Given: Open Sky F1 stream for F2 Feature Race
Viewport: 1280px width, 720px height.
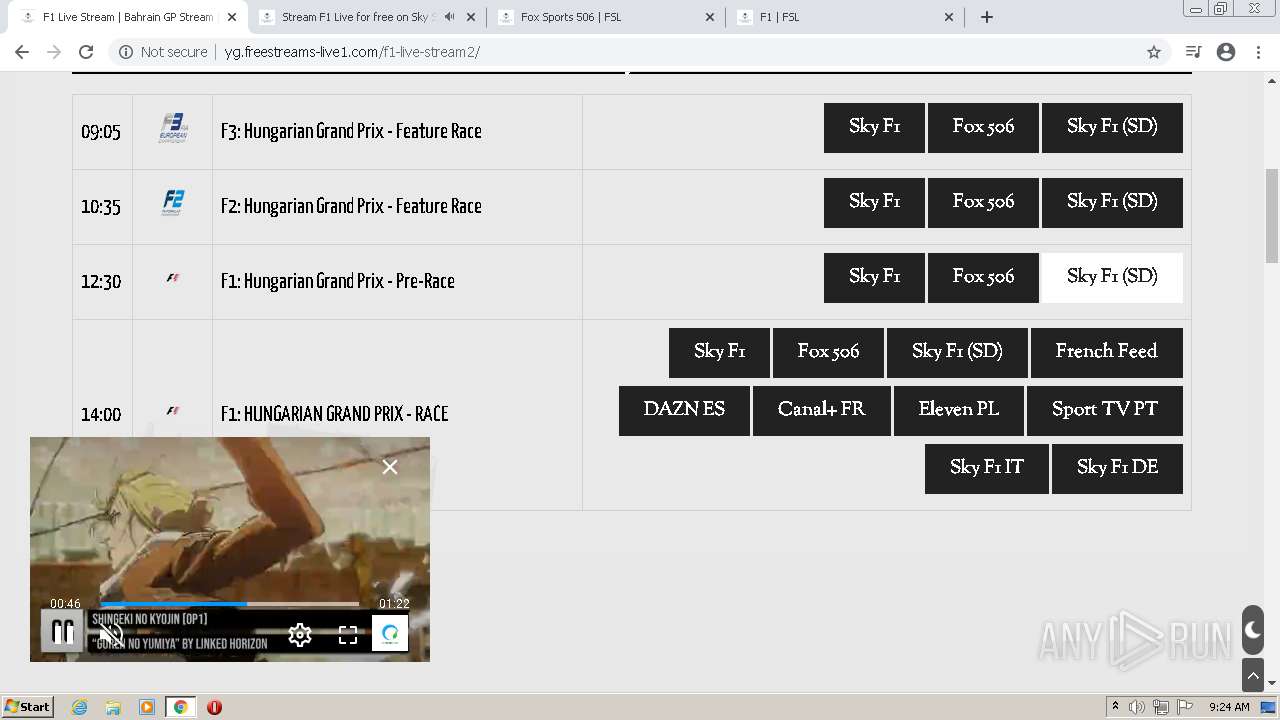Looking at the screenshot, I should (874, 202).
